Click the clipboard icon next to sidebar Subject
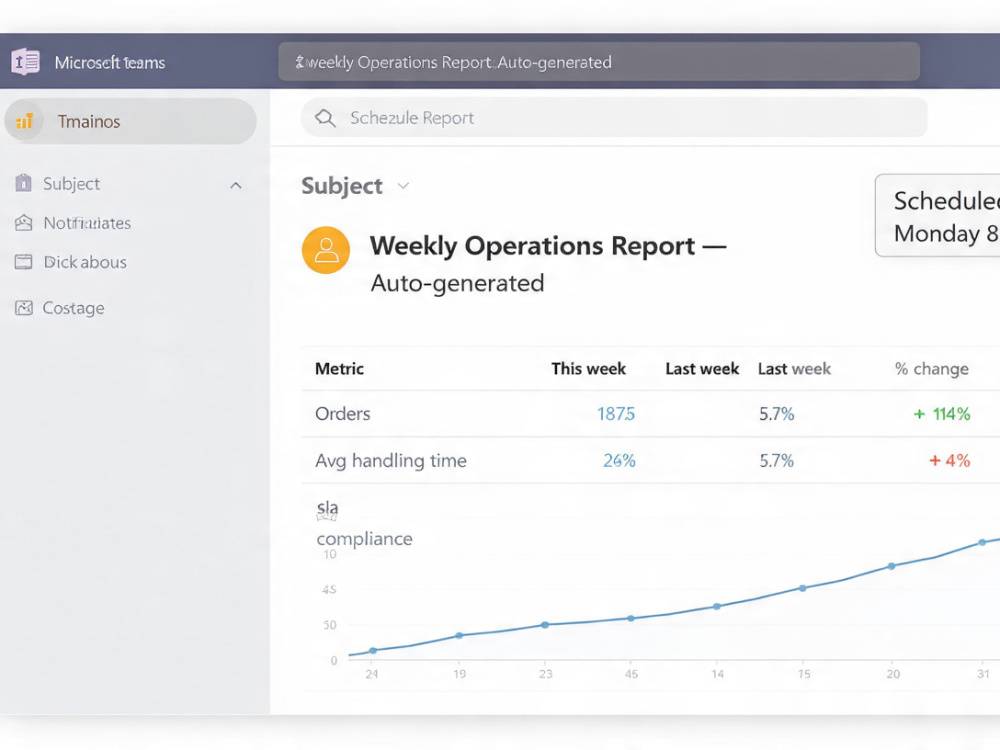 pos(24,183)
